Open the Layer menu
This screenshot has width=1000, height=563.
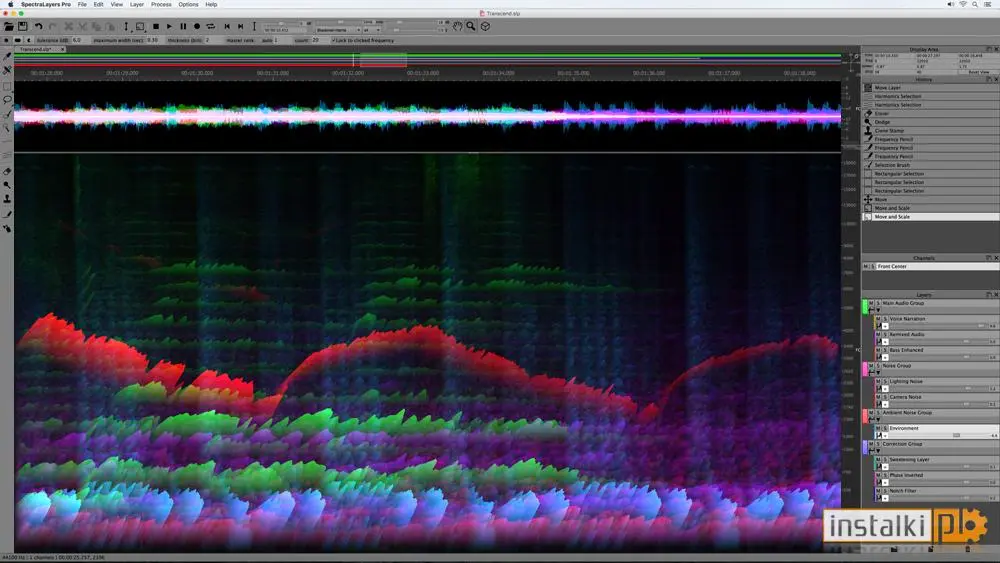136,4
